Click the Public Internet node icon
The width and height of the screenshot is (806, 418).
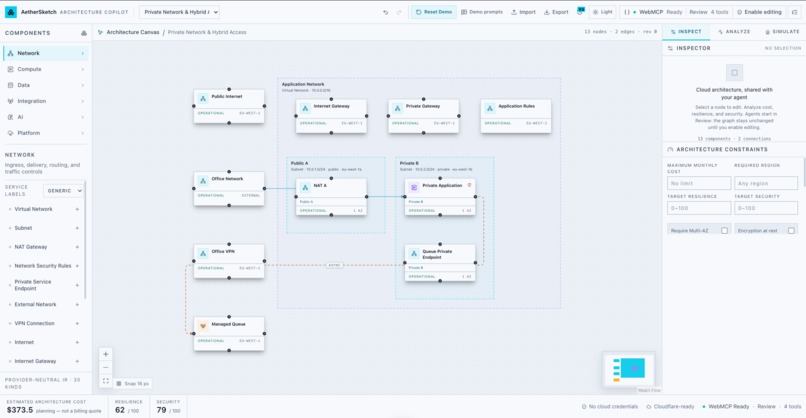click(x=203, y=98)
